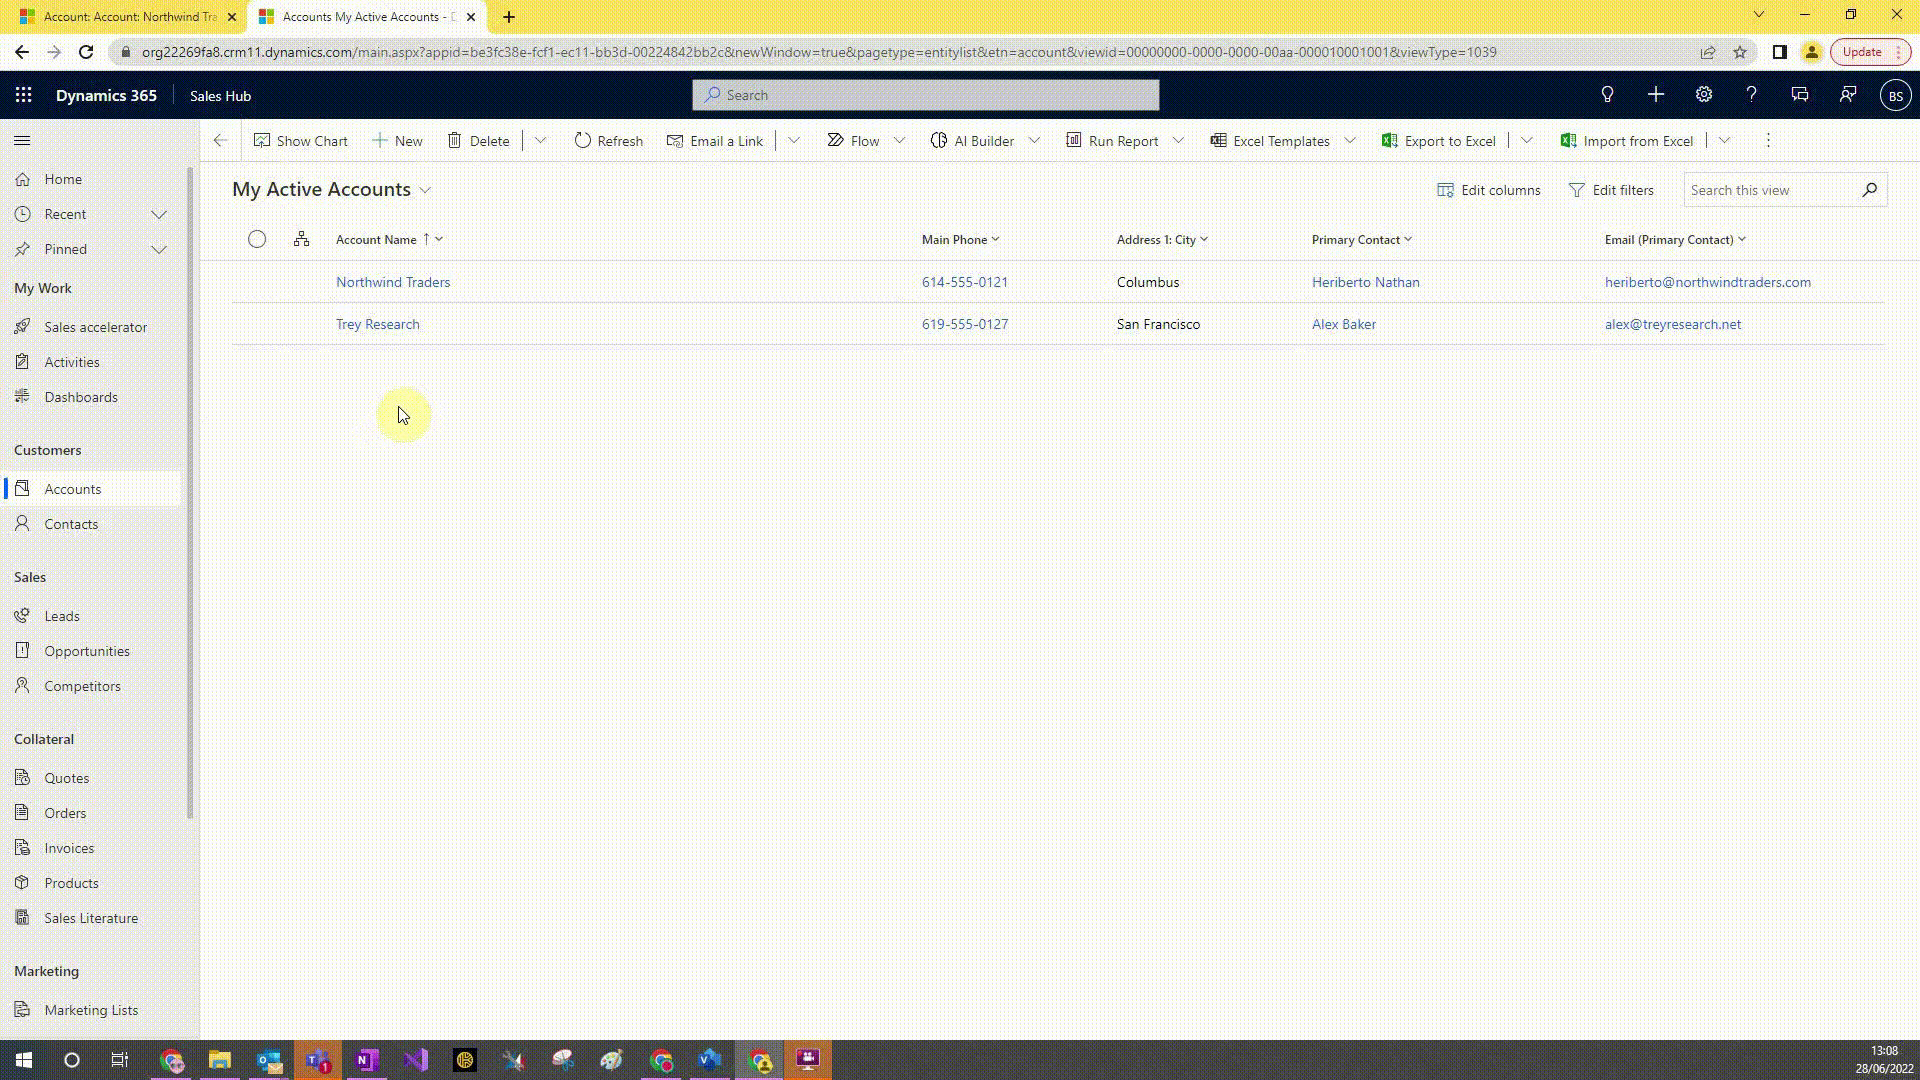
Task: Open the Trey Research account link
Action: point(377,324)
